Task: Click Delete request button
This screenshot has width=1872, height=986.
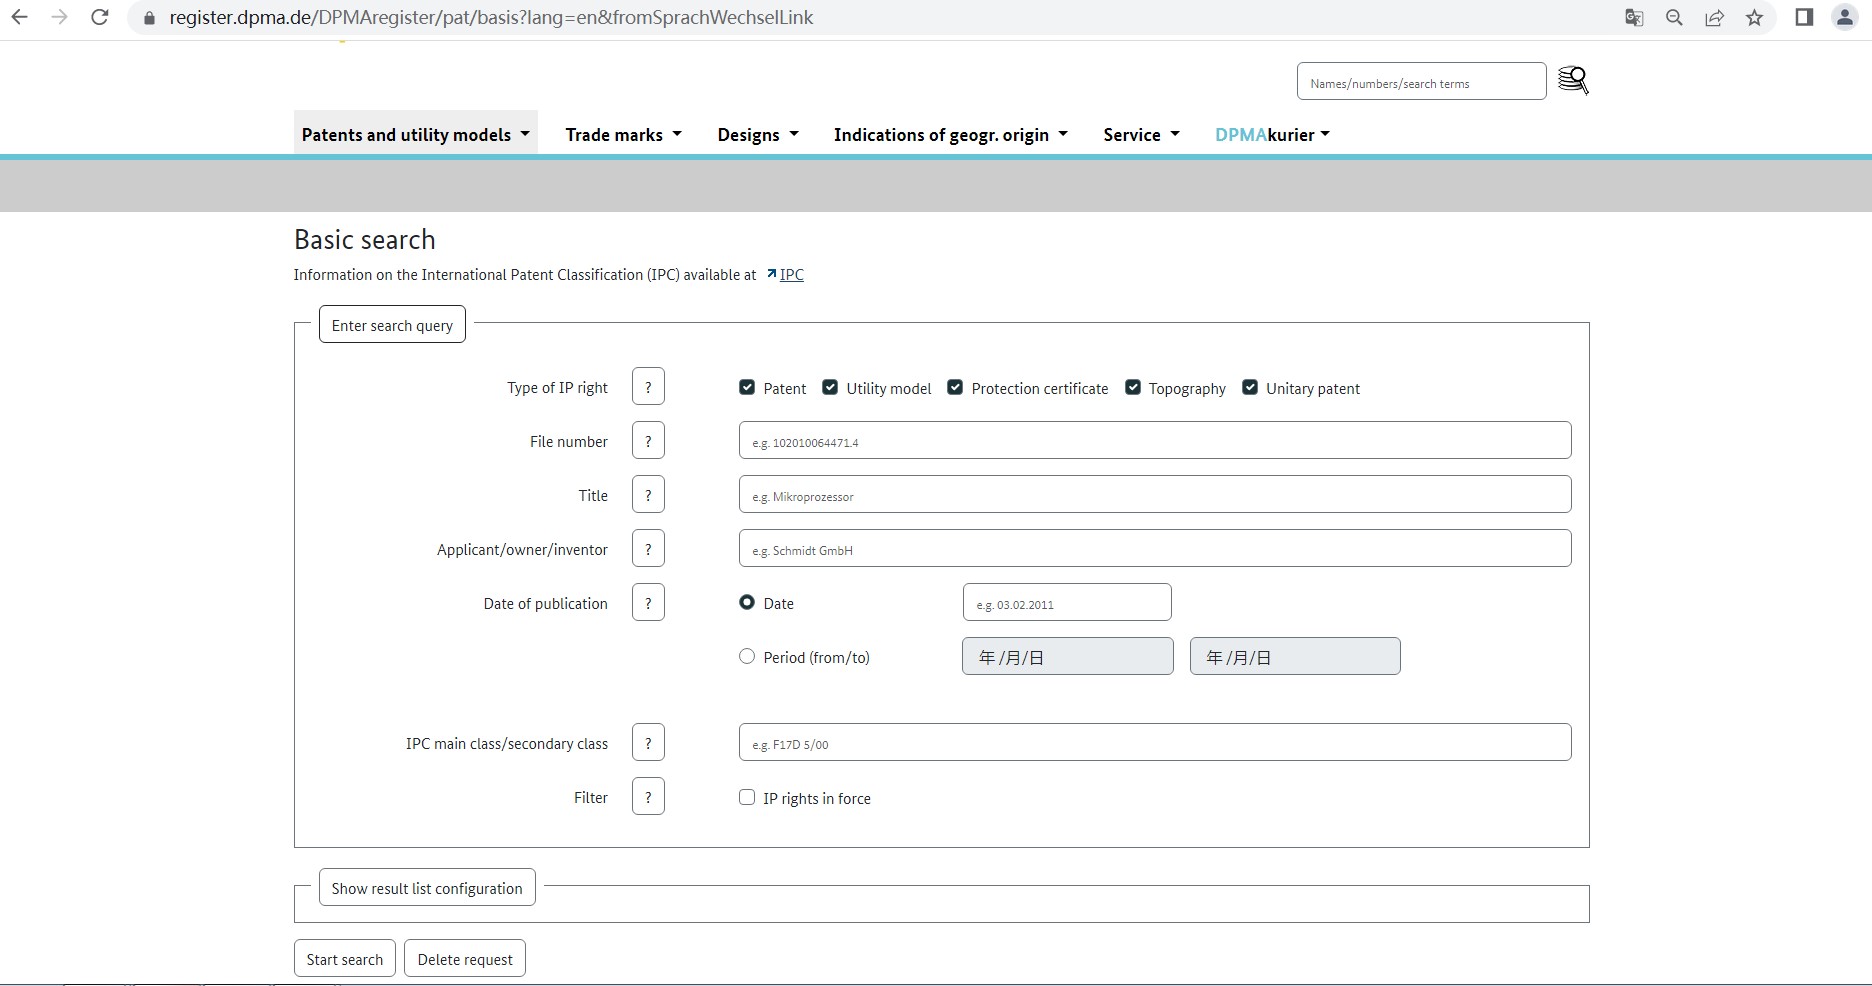Action: (x=465, y=958)
